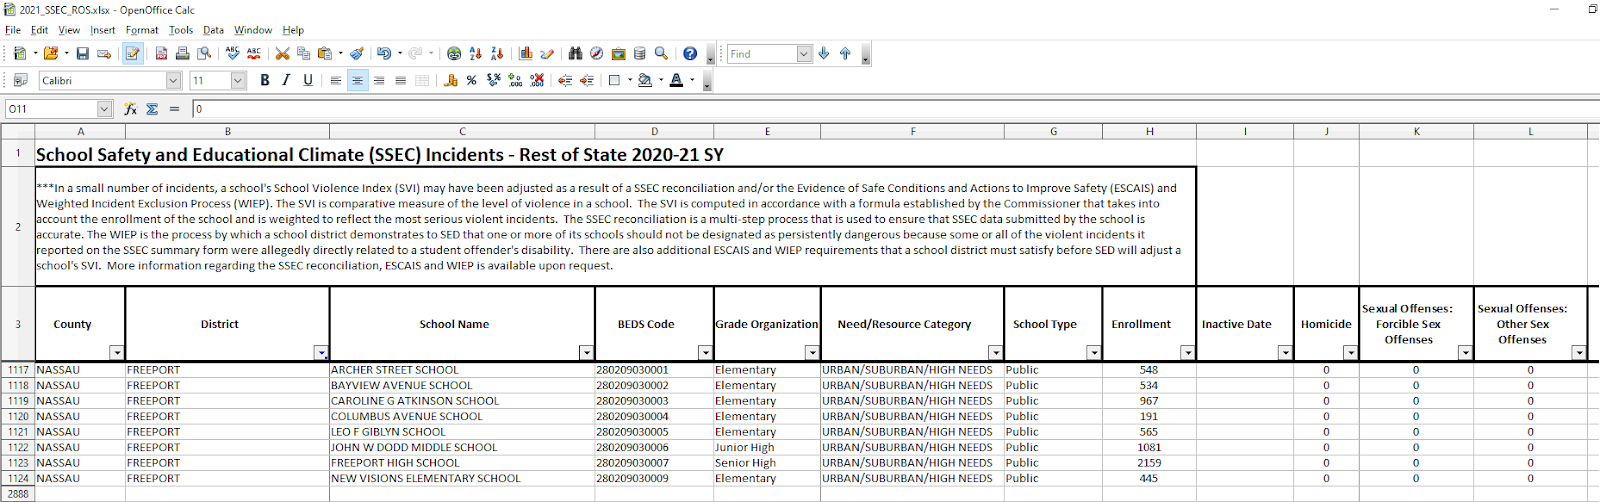This screenshot has height=502, width=1600.
Task: Open the Window menu
Action: click(x=253, y=30)
